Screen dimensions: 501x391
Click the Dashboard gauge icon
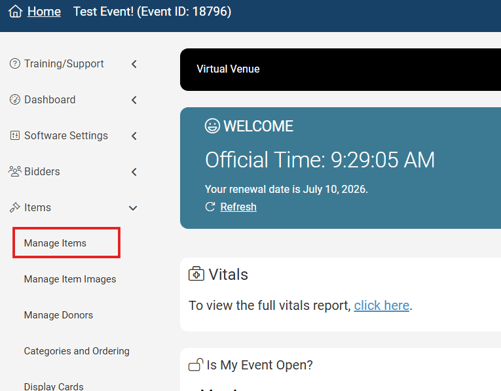pyautogui.click(x=15, y=99)
